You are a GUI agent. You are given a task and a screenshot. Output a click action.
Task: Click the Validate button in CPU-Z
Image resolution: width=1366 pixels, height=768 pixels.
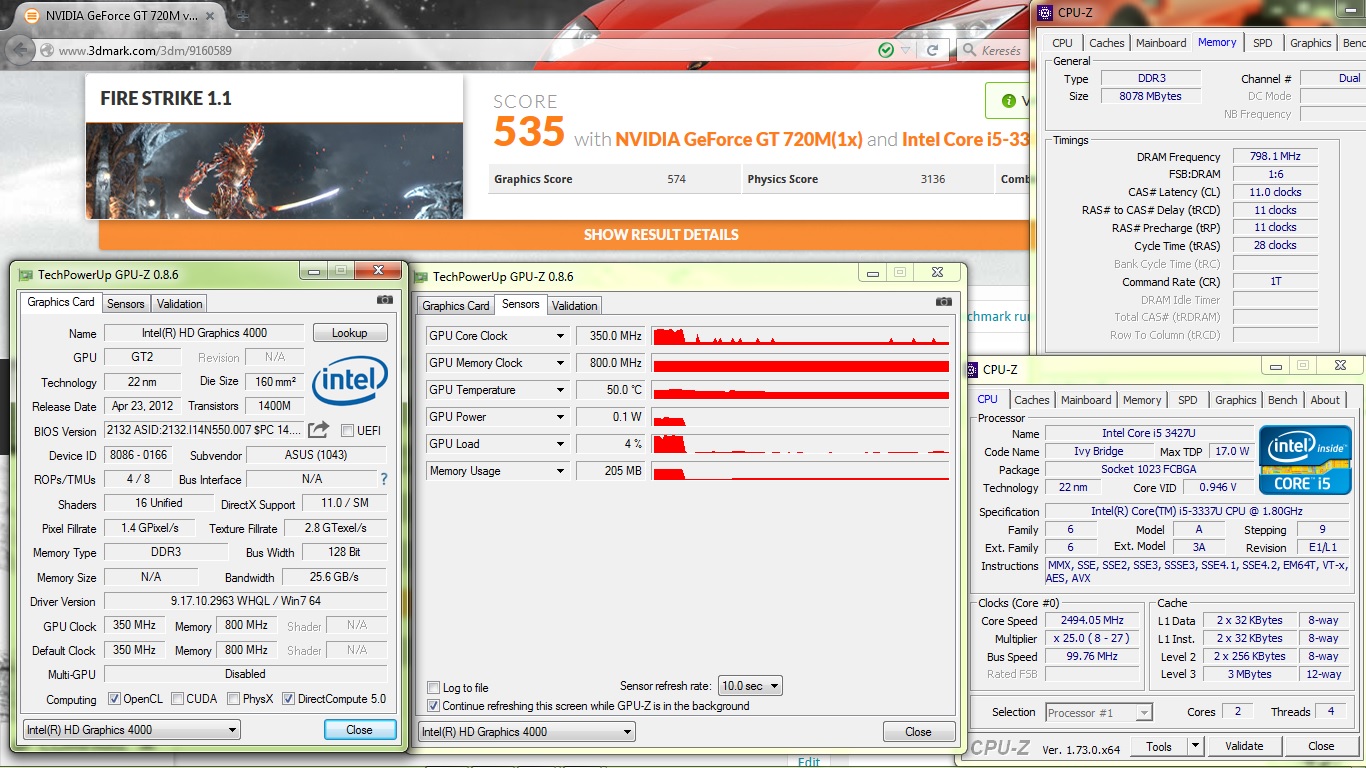tap(1243, 746)
